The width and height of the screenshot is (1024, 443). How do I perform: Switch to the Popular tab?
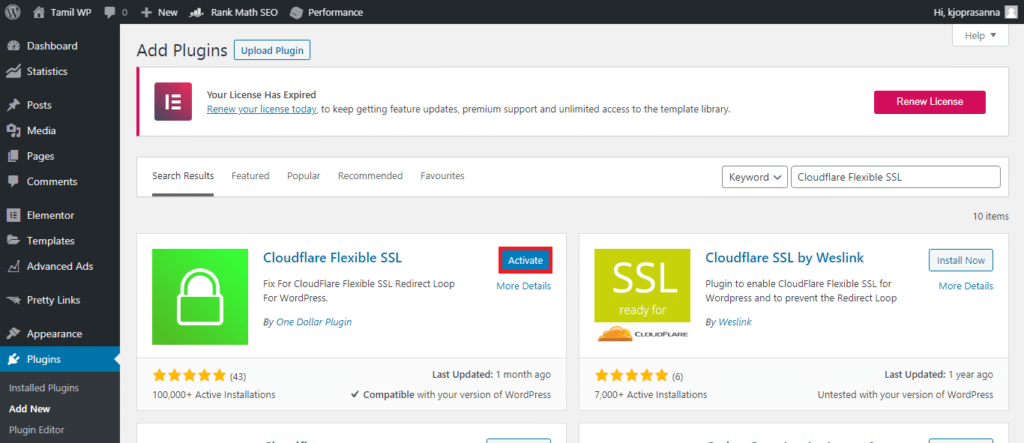pyautogui.click(x=304, y=176)
